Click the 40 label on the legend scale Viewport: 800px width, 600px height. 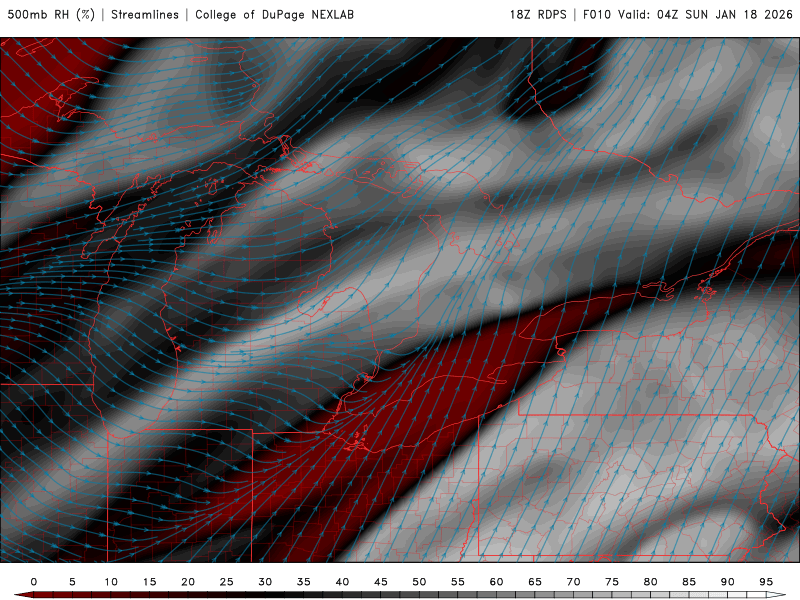[342, 582]
